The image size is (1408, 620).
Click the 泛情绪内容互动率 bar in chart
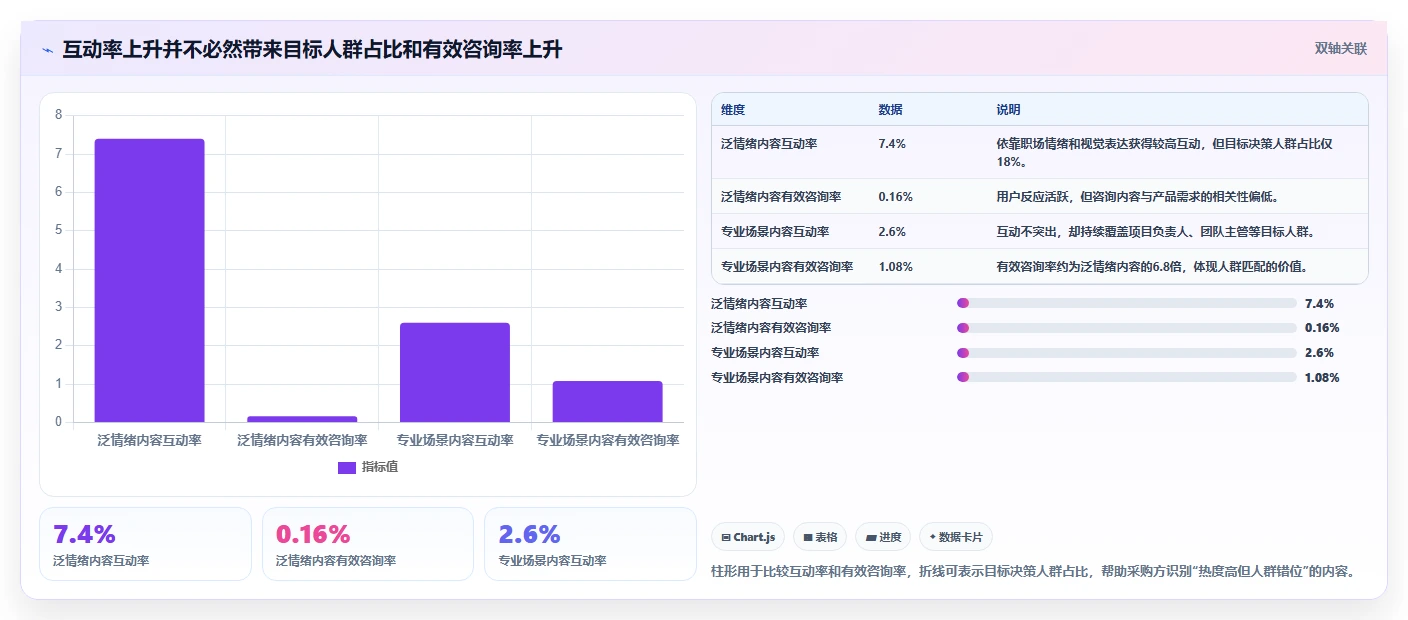(x=150, y=280)
